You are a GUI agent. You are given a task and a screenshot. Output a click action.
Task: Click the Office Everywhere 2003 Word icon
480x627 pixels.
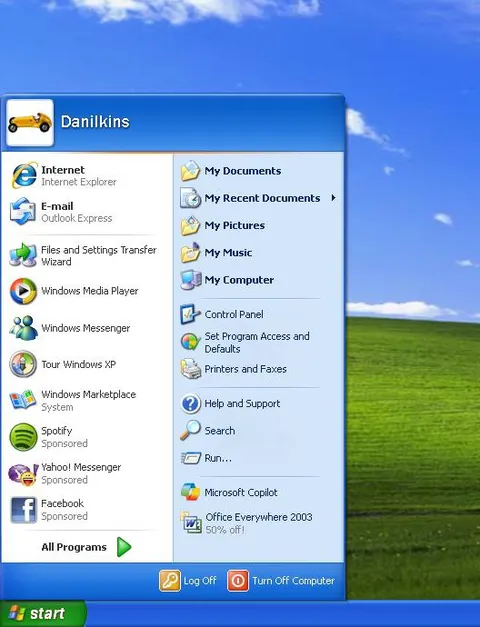(191, 522)
